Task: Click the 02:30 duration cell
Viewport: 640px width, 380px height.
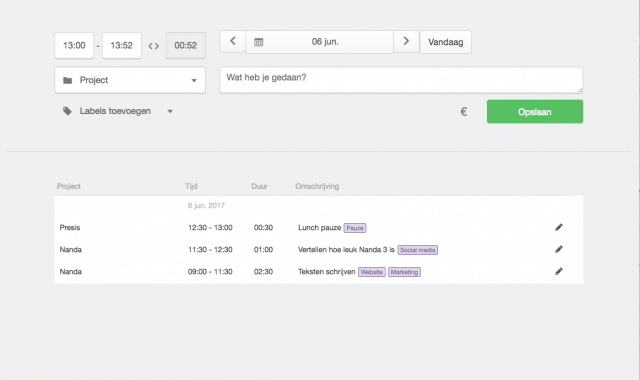Action: [263, 271]
